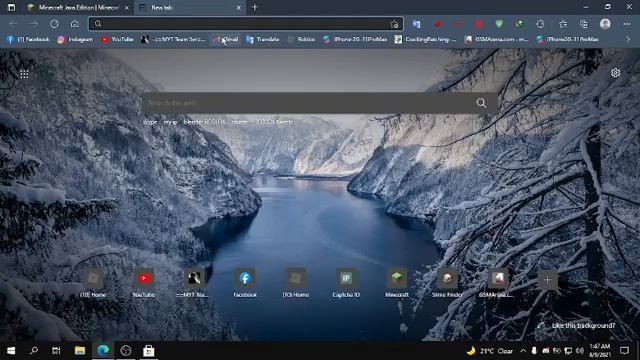Open the Minecraft quick link tile
The width and height of the screenshot is (640, 360).
[x=397, y=282]
